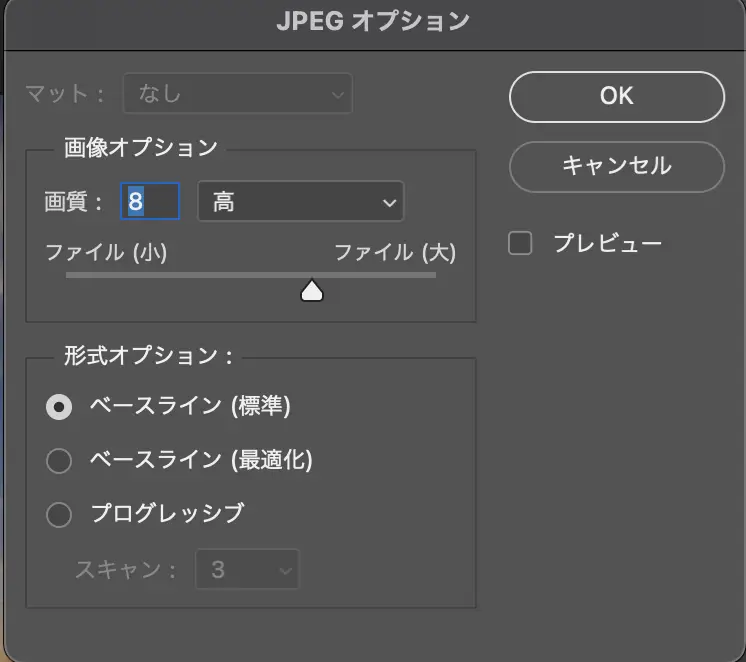
Task: Enable the プレビュー checkbox
Action: (x=520, y=244)
